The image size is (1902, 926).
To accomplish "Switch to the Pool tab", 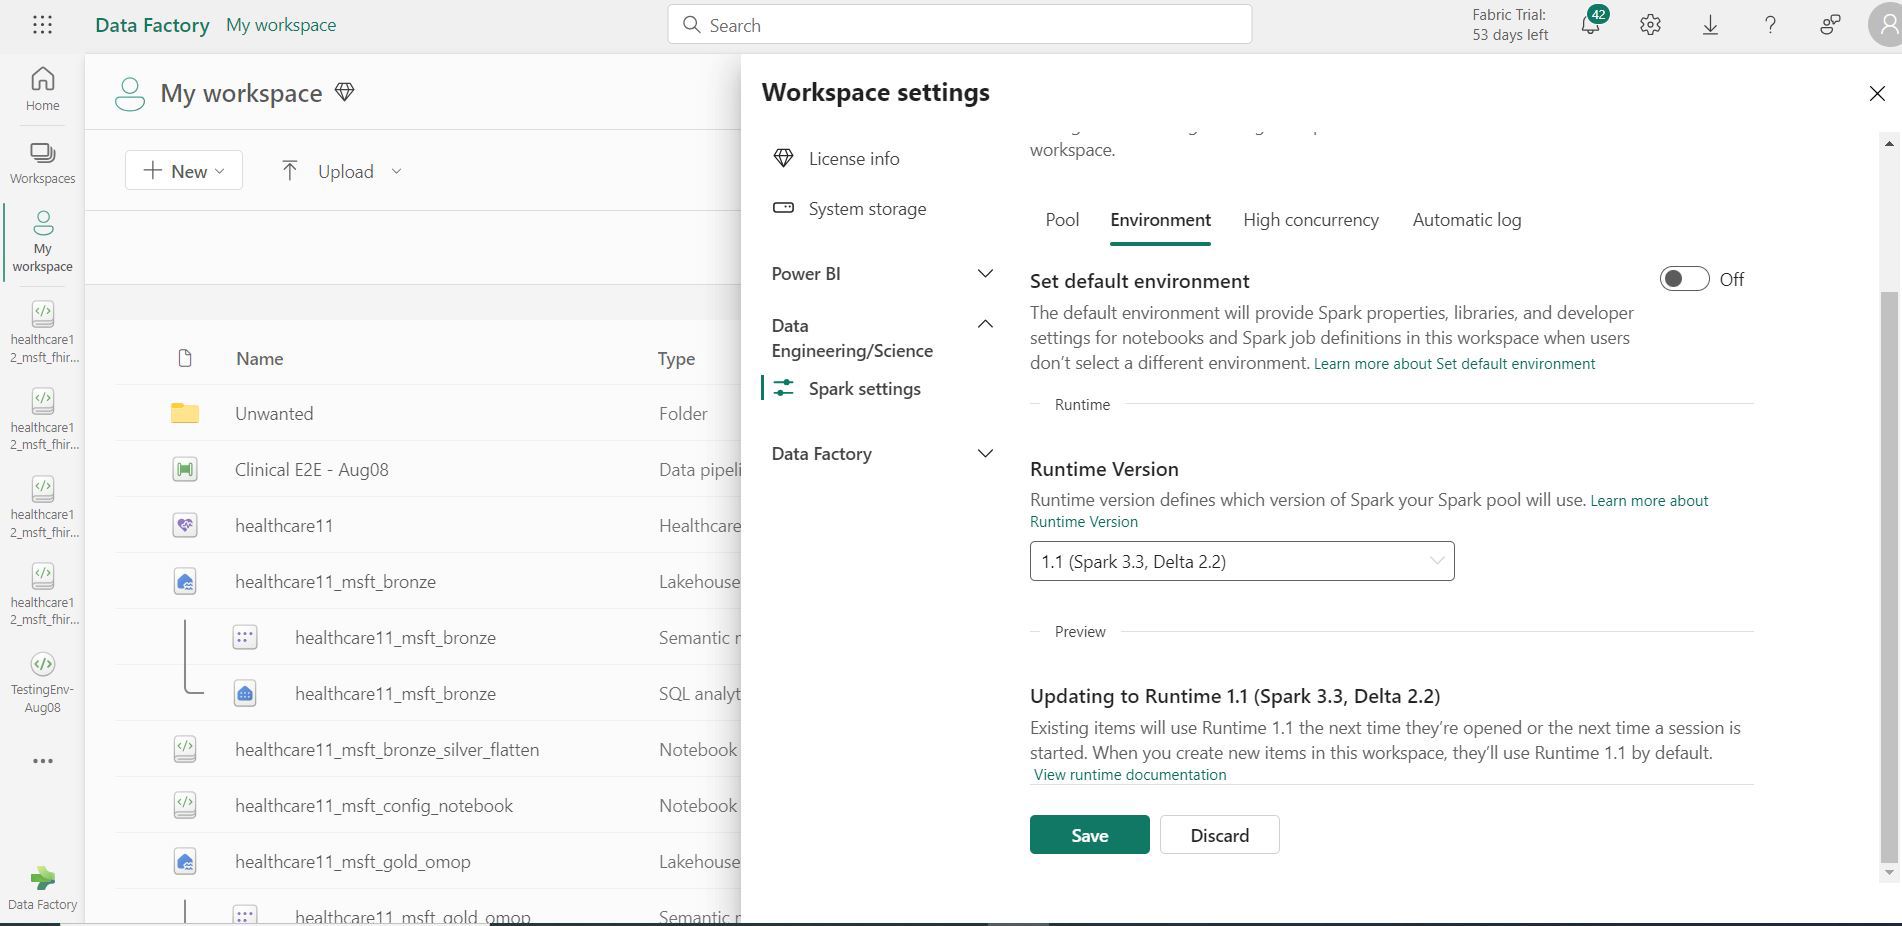I will (1062, 220).
